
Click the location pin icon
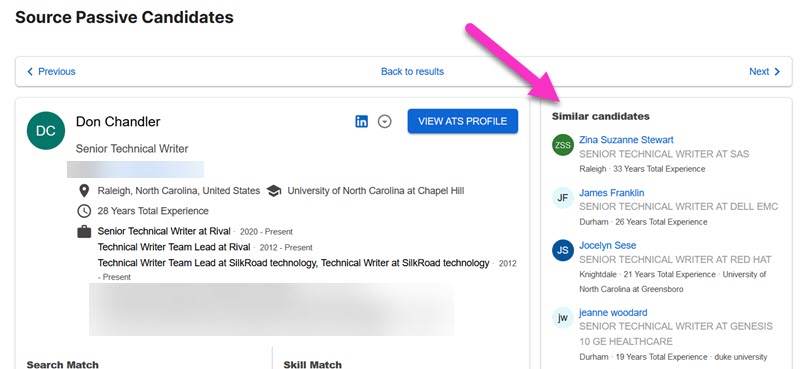pyautogui.click(x=84, y=191)
